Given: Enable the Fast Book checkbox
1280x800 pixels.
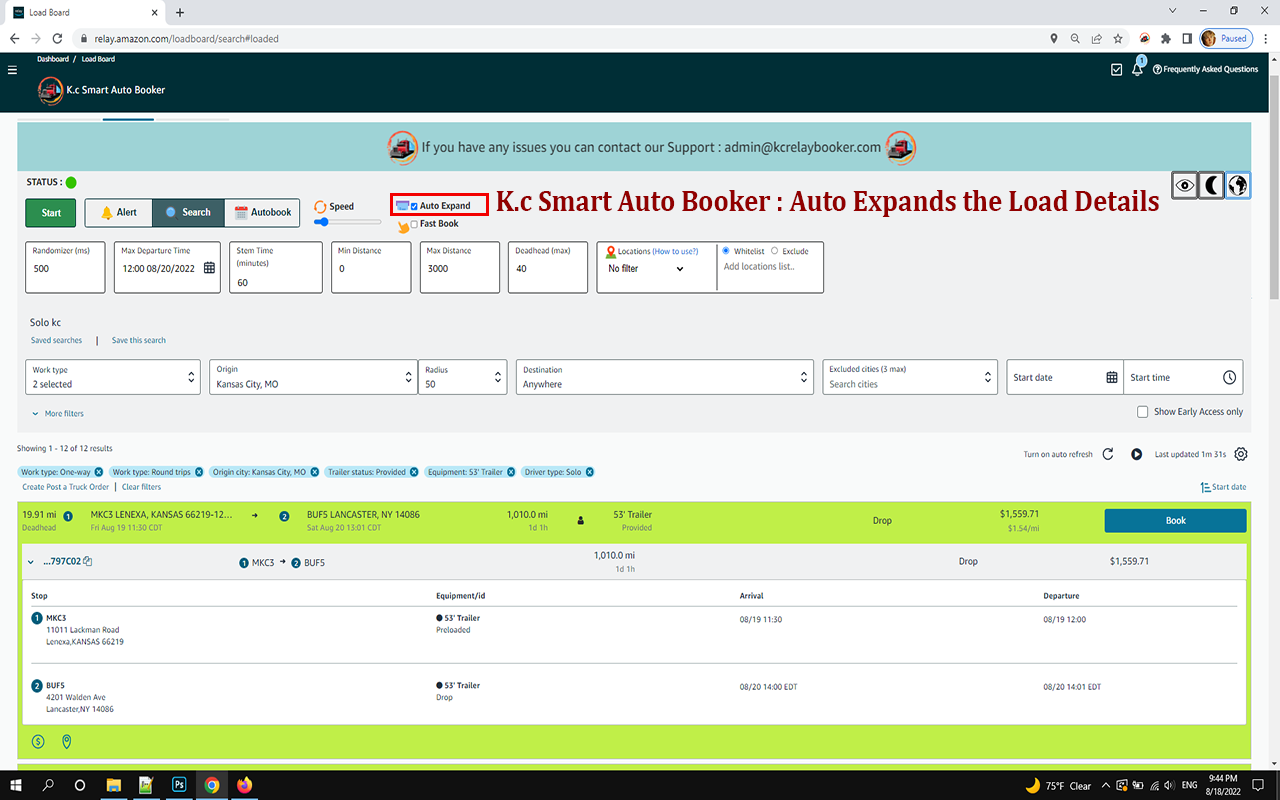Looking at the screenshot, I should click(414, 224).
